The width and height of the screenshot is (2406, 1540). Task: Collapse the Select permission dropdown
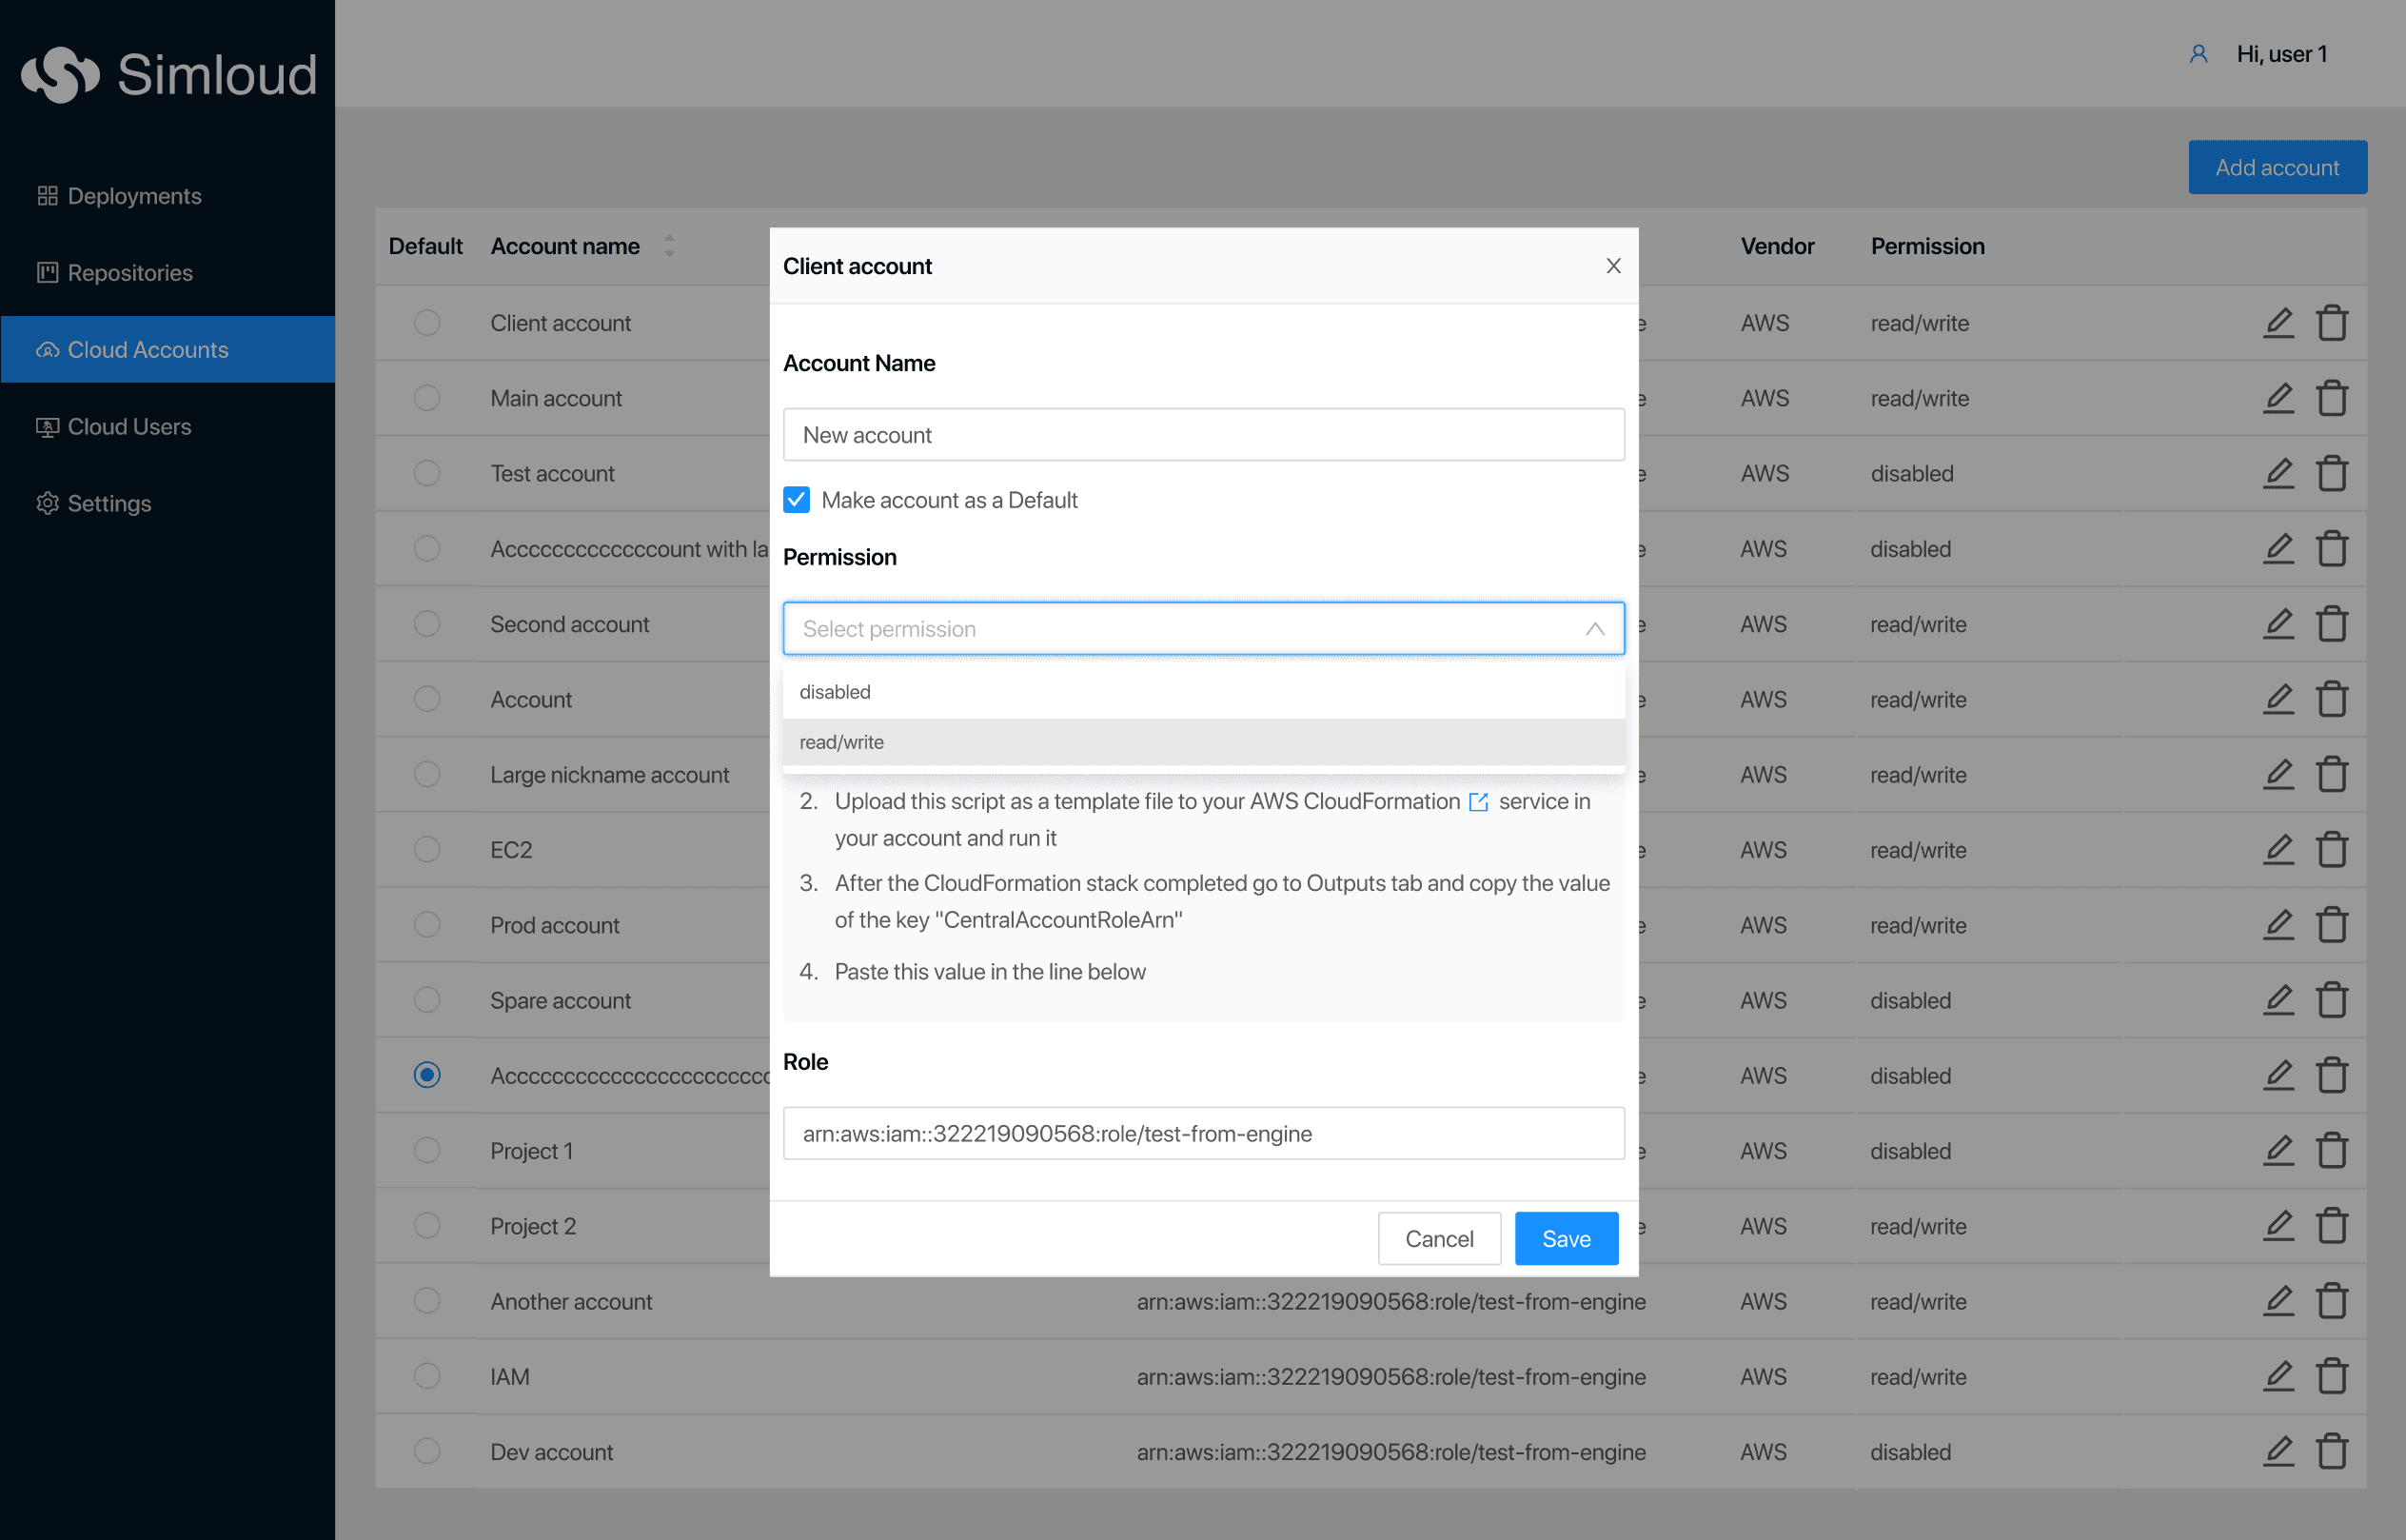[x=1594, y=629]
